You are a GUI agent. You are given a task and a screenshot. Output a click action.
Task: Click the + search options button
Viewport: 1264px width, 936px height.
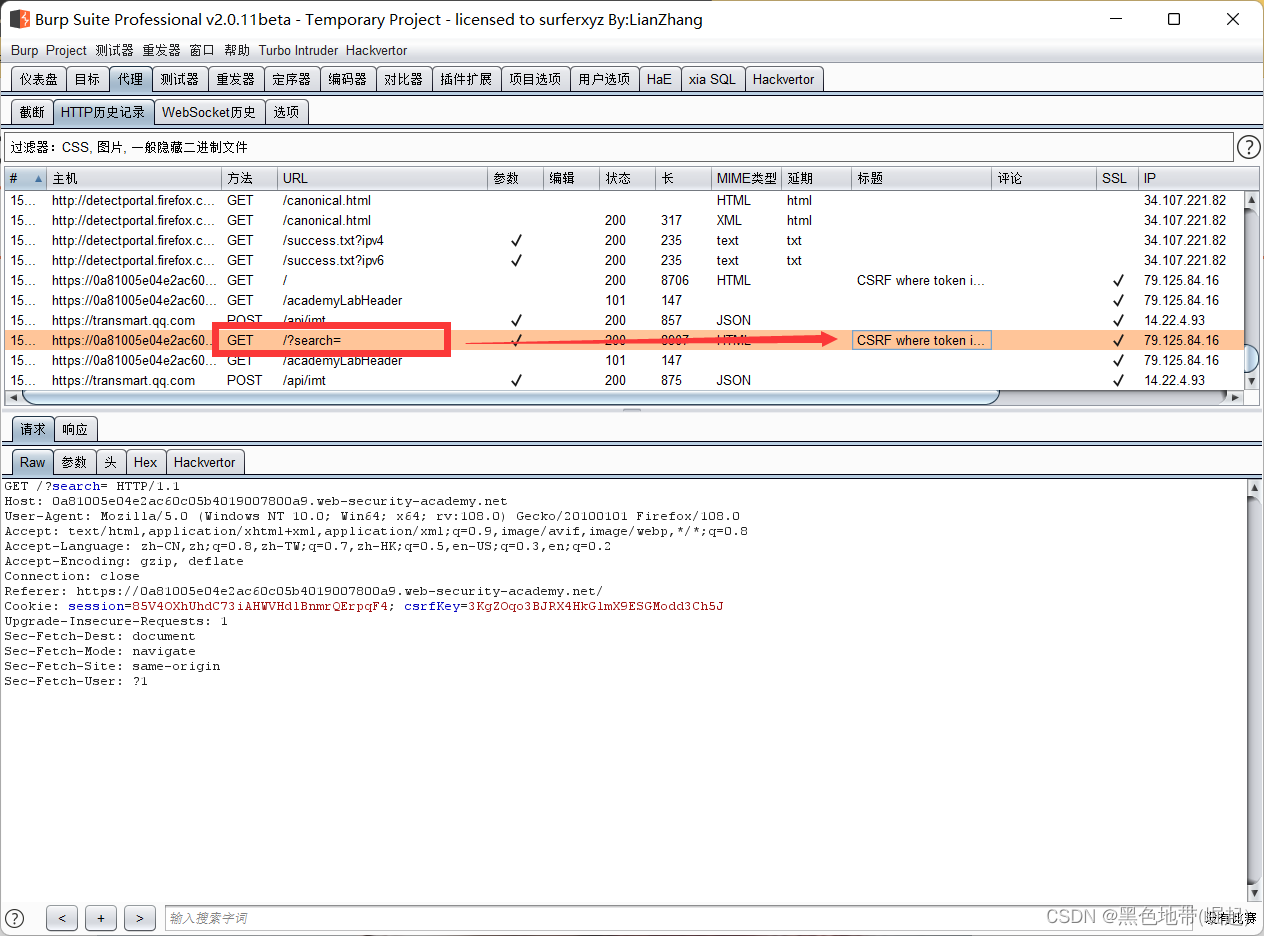(101, 918)
